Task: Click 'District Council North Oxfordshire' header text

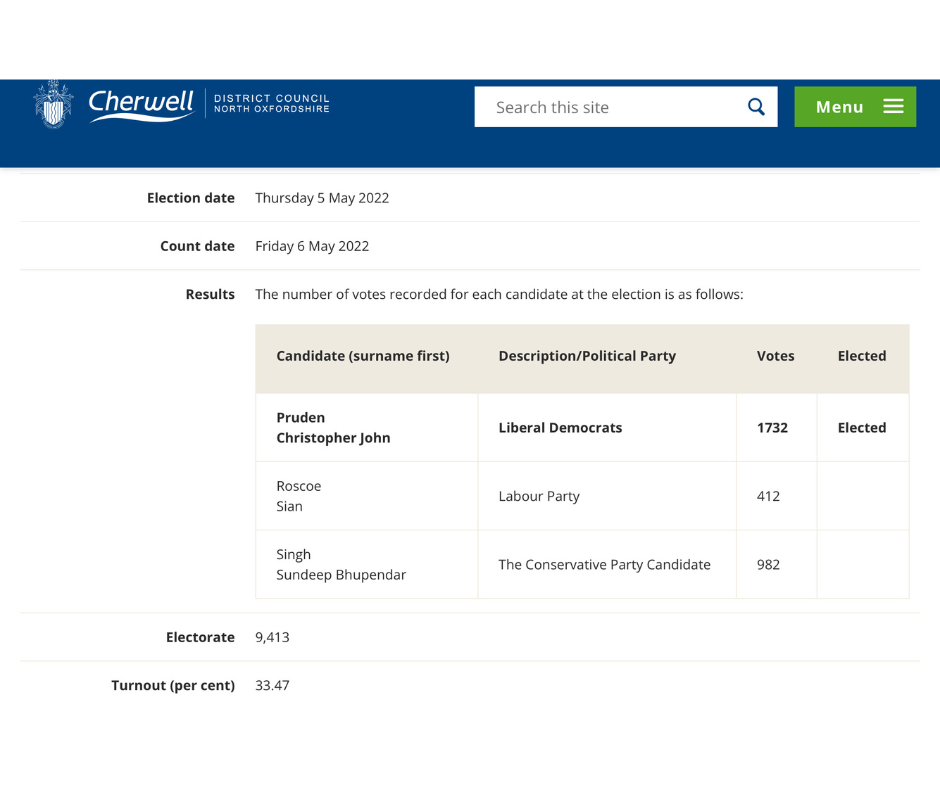Action: click(x=271, y=104)
